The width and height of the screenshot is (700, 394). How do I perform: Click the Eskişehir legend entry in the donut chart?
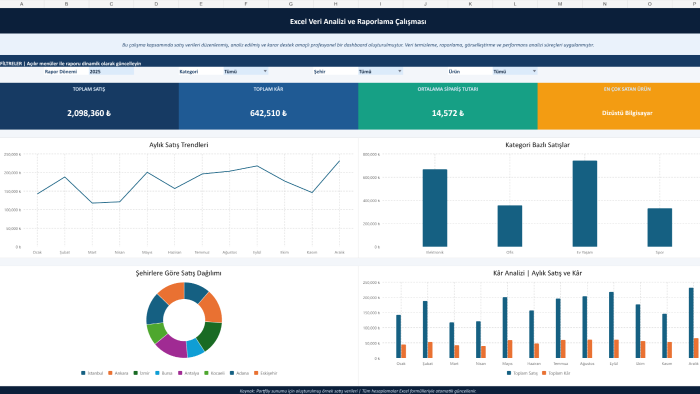(266, 373)
